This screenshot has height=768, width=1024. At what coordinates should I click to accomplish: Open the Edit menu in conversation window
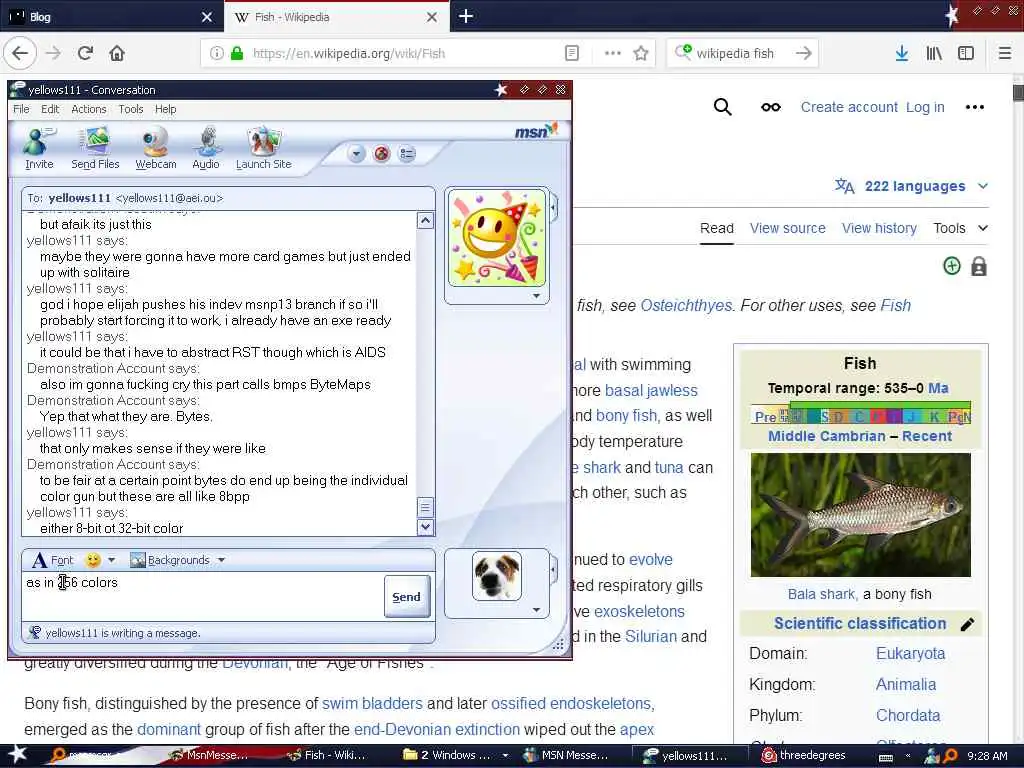coord(50,109)
